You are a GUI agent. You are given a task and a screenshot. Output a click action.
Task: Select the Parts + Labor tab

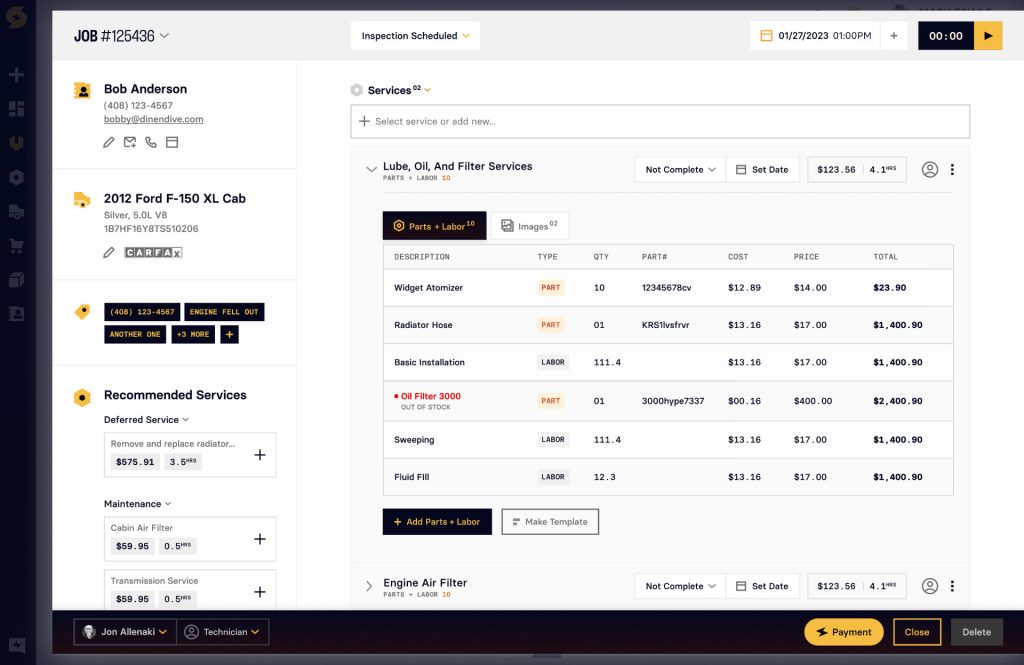coord(433,225)
